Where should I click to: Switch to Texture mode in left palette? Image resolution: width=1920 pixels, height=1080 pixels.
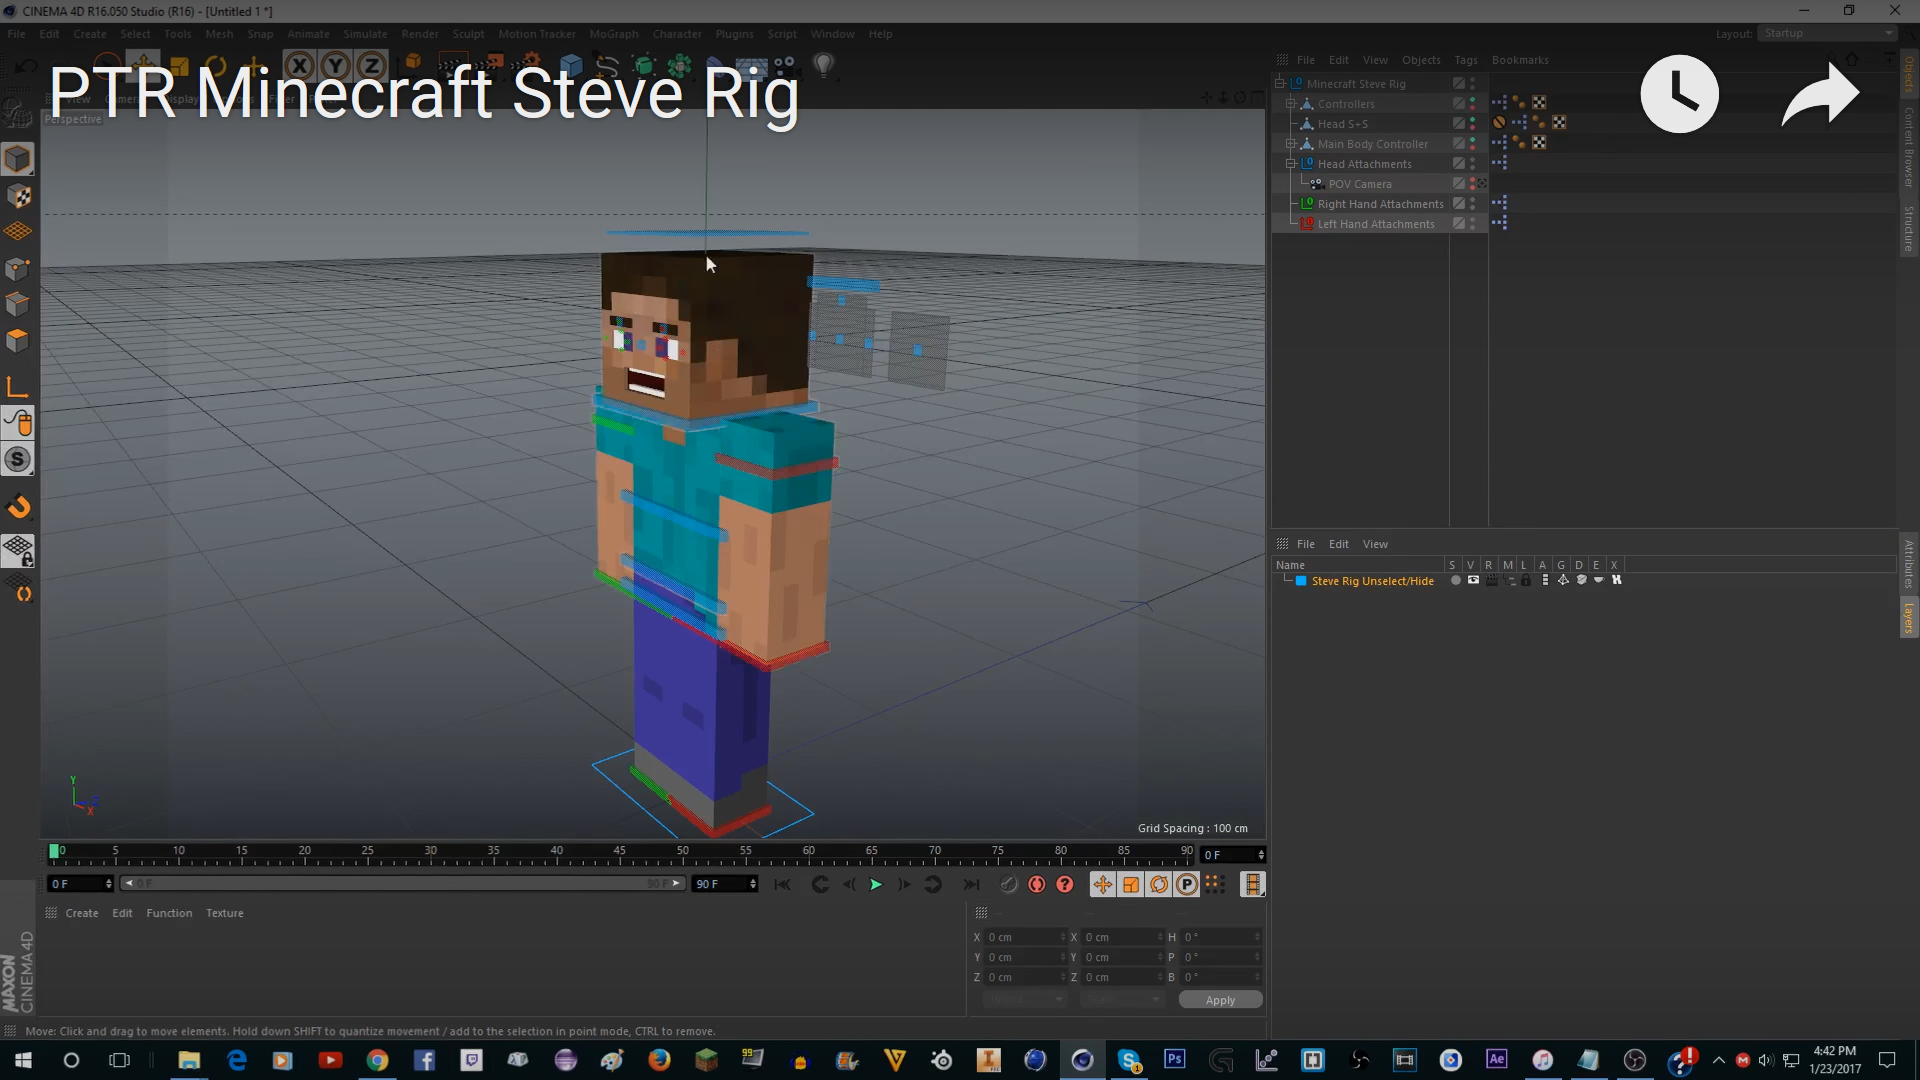tap(18, 196)
